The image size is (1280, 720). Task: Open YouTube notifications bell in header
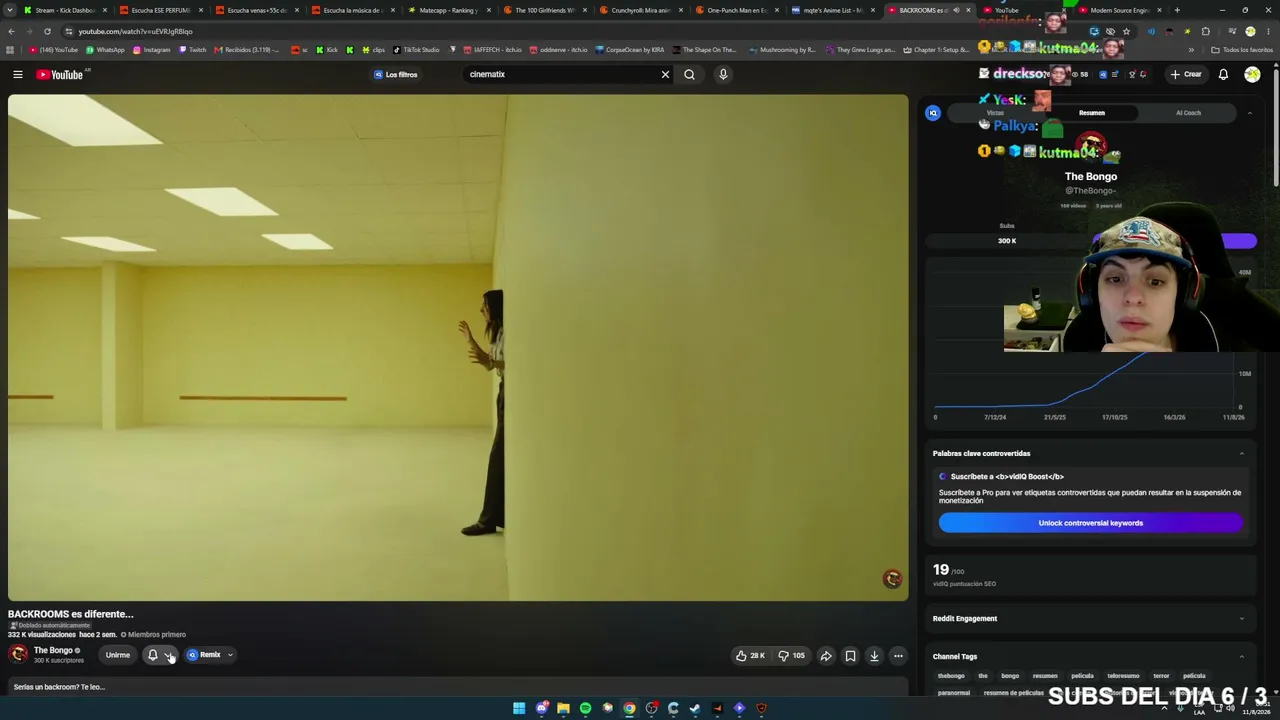coord(1223,74)
